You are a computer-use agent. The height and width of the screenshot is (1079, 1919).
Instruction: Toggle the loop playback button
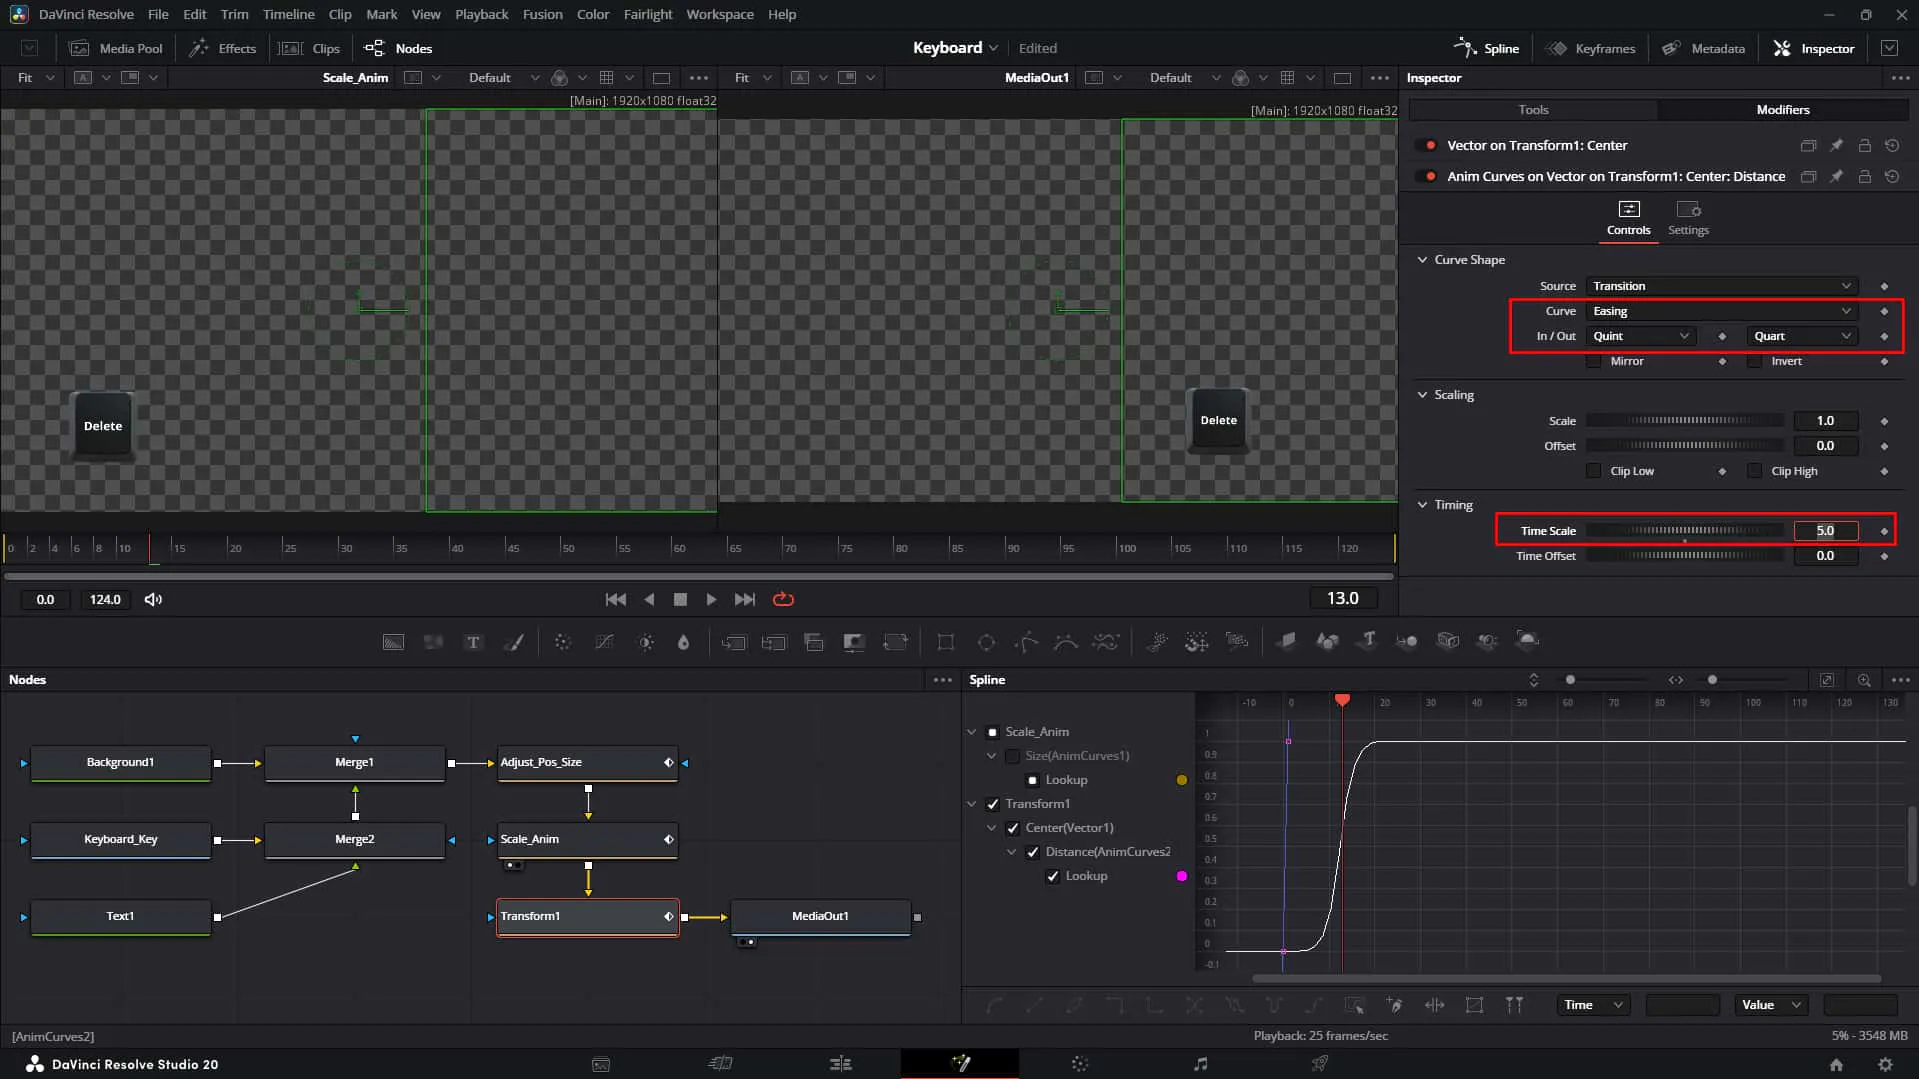click(783, 599)
